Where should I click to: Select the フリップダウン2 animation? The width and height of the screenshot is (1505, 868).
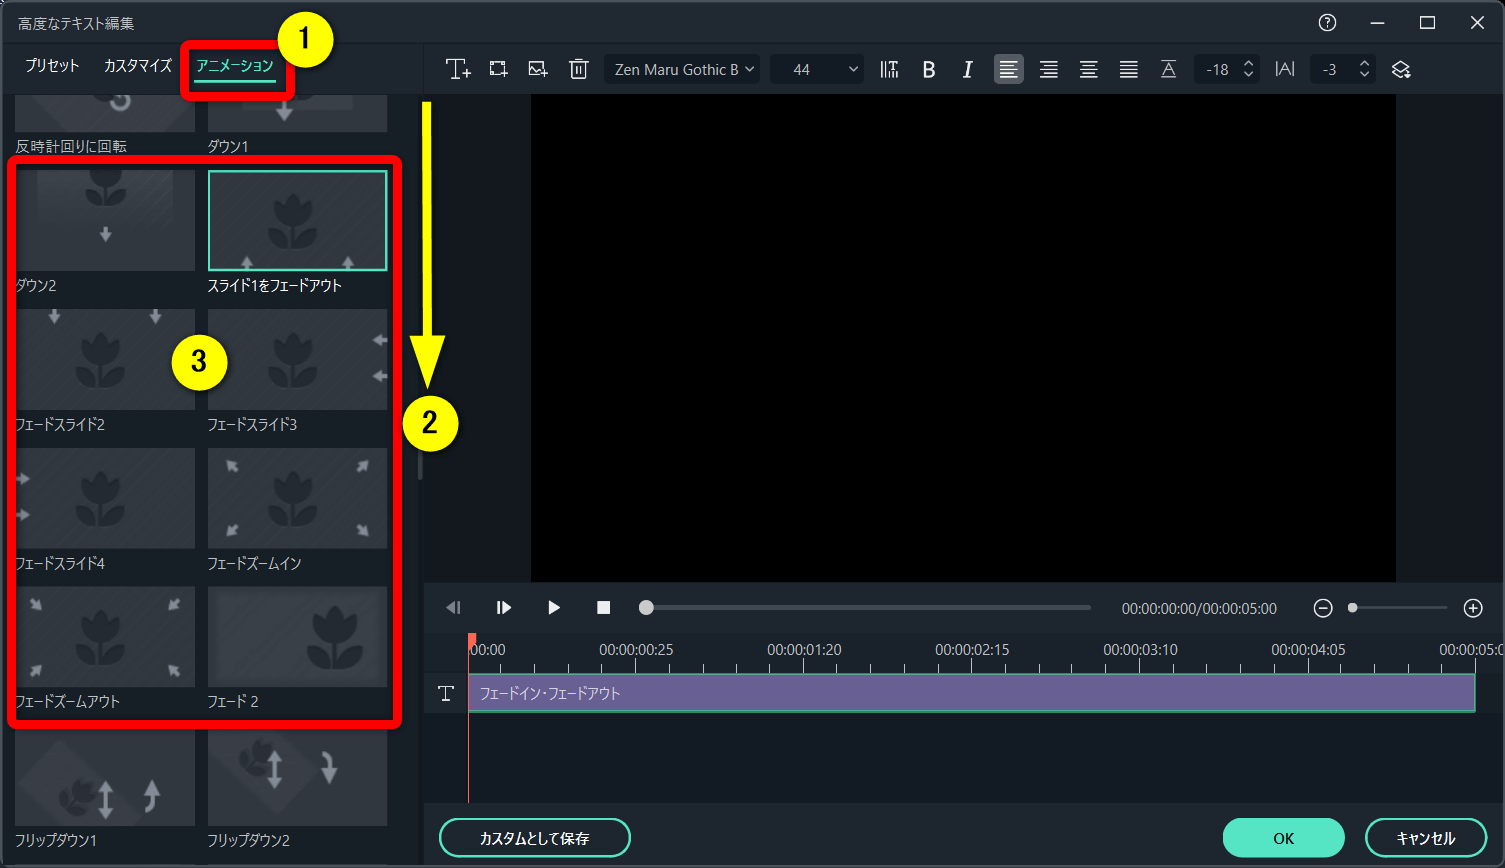pyautogui.click(x=297, y=778)
